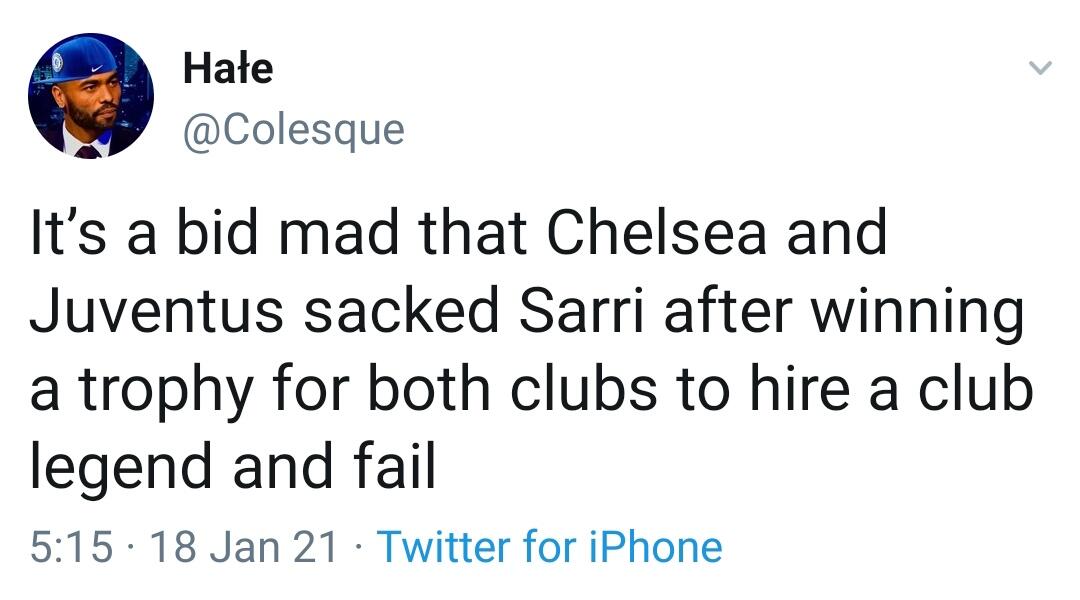Open the tweet options chevron menu
This screenshot has width=1080, height=600.
1041,69
